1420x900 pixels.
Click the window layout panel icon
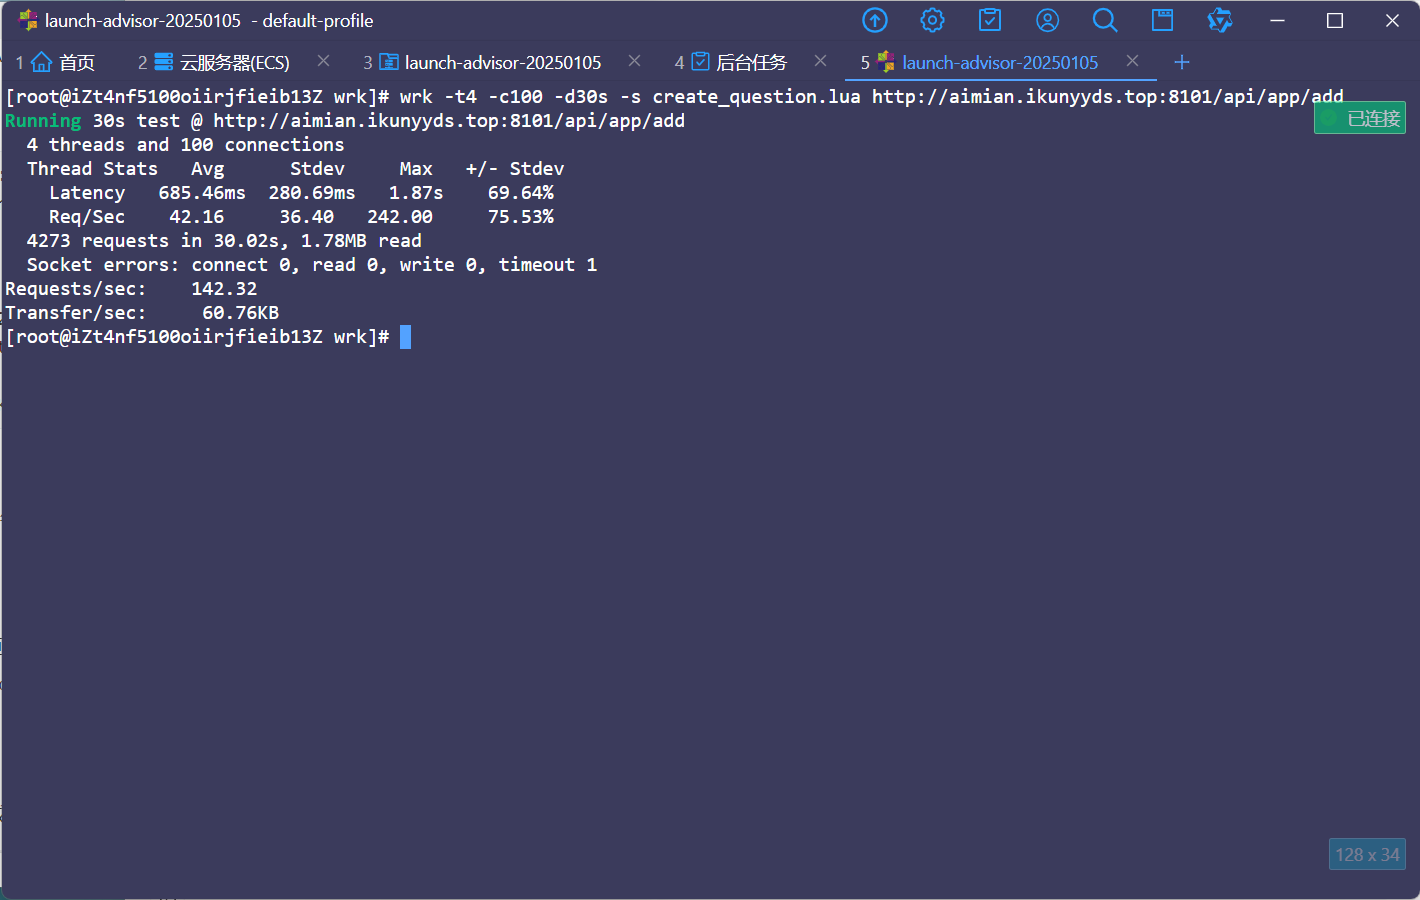(1162, 20)
